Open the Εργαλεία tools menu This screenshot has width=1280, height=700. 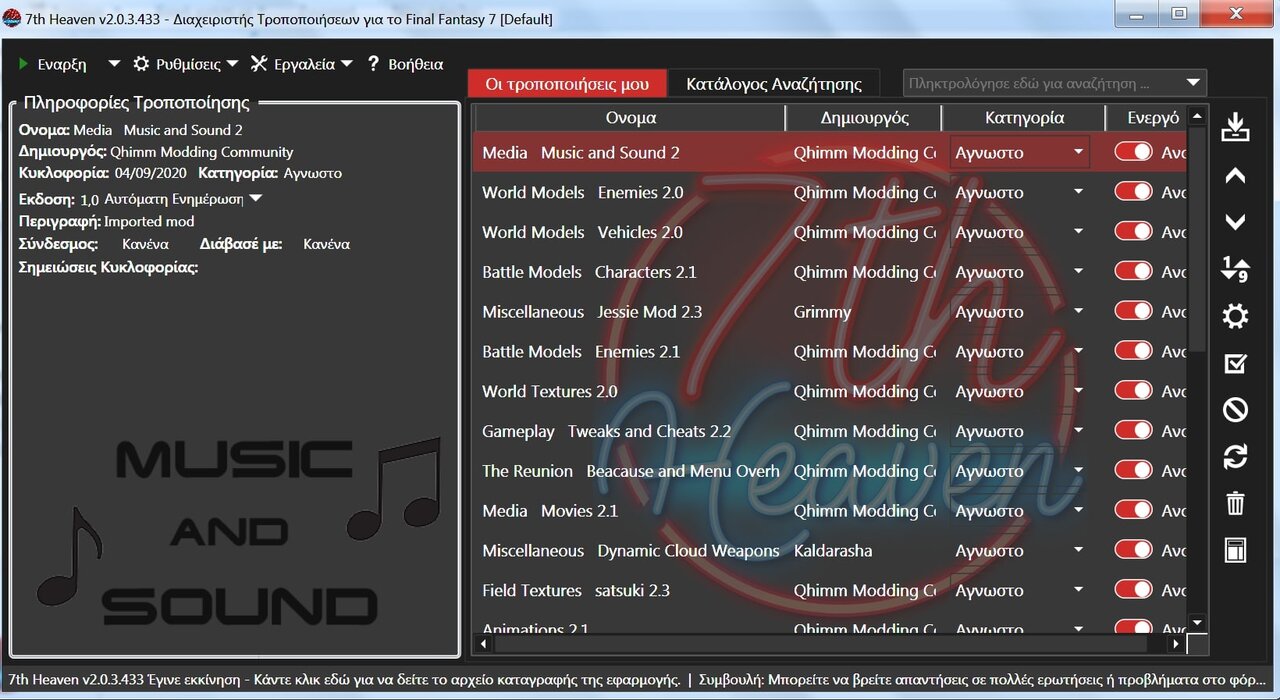(x=301, y=64)
